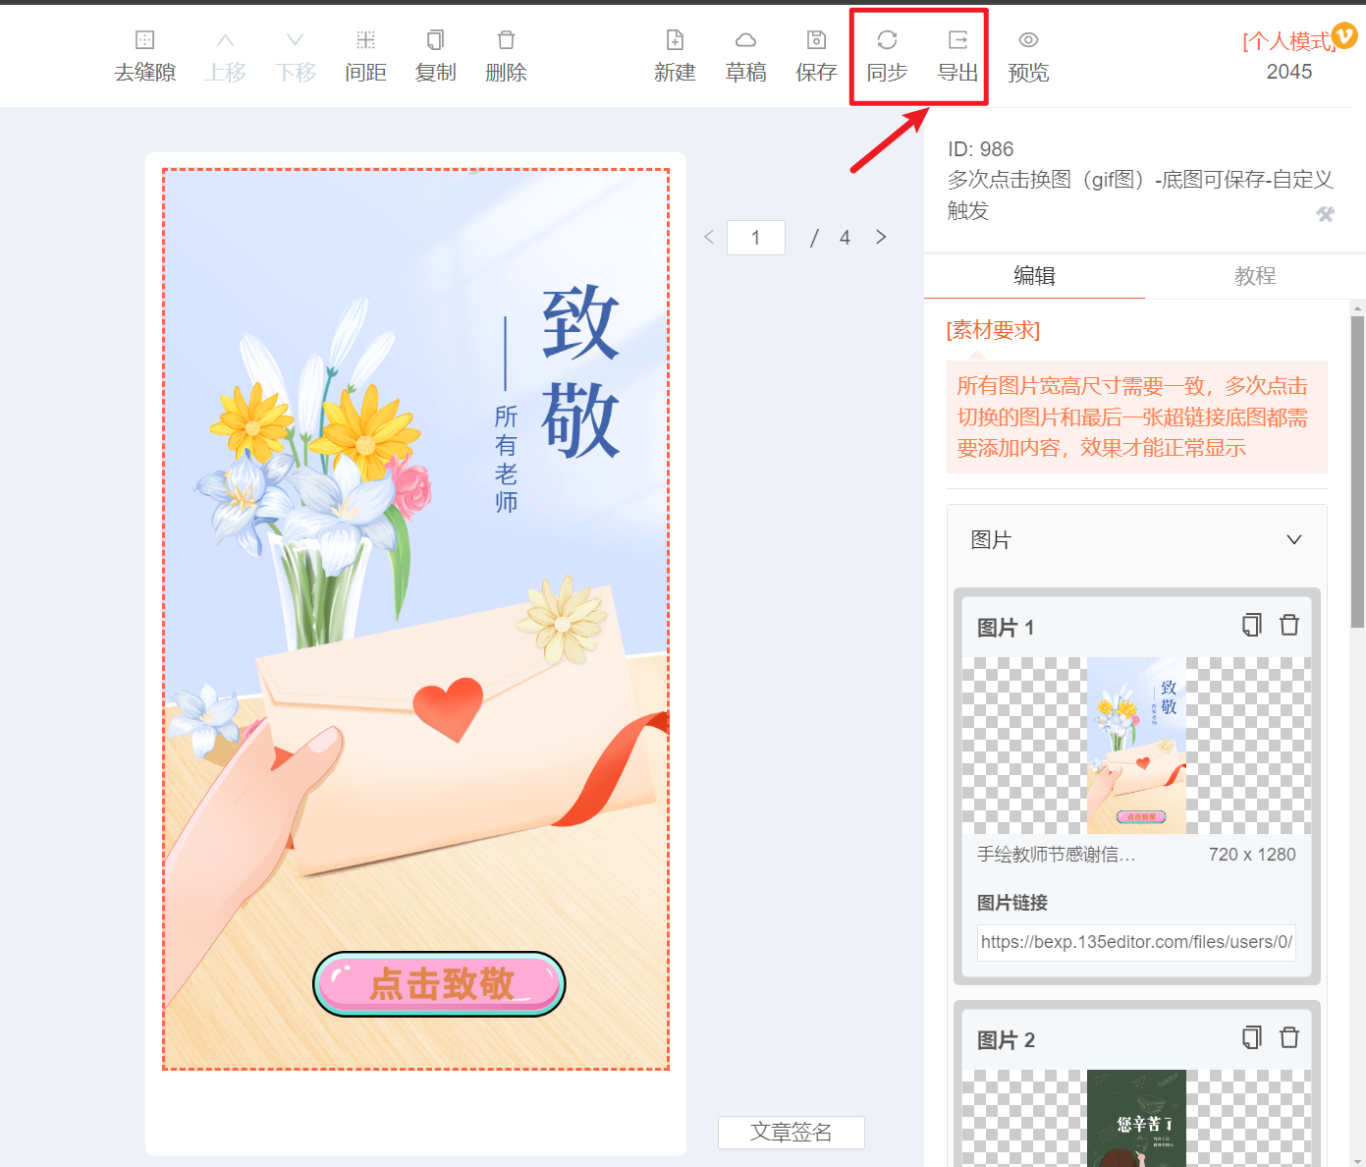Select the canvas poster image
The width and height of the screenshot is (1366, 1167).
416,619
